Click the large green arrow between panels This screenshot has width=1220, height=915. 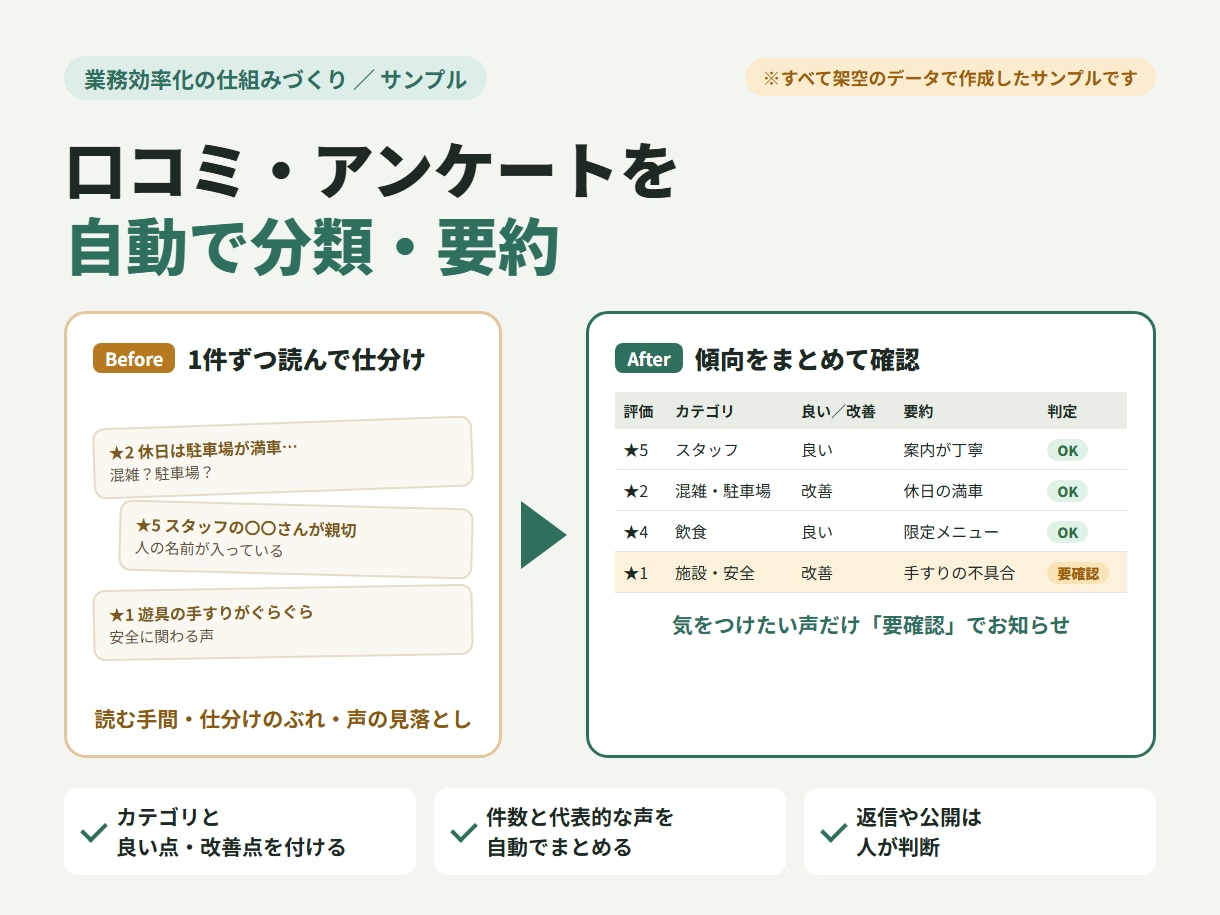pyautogui.click(x=544, y=535)
